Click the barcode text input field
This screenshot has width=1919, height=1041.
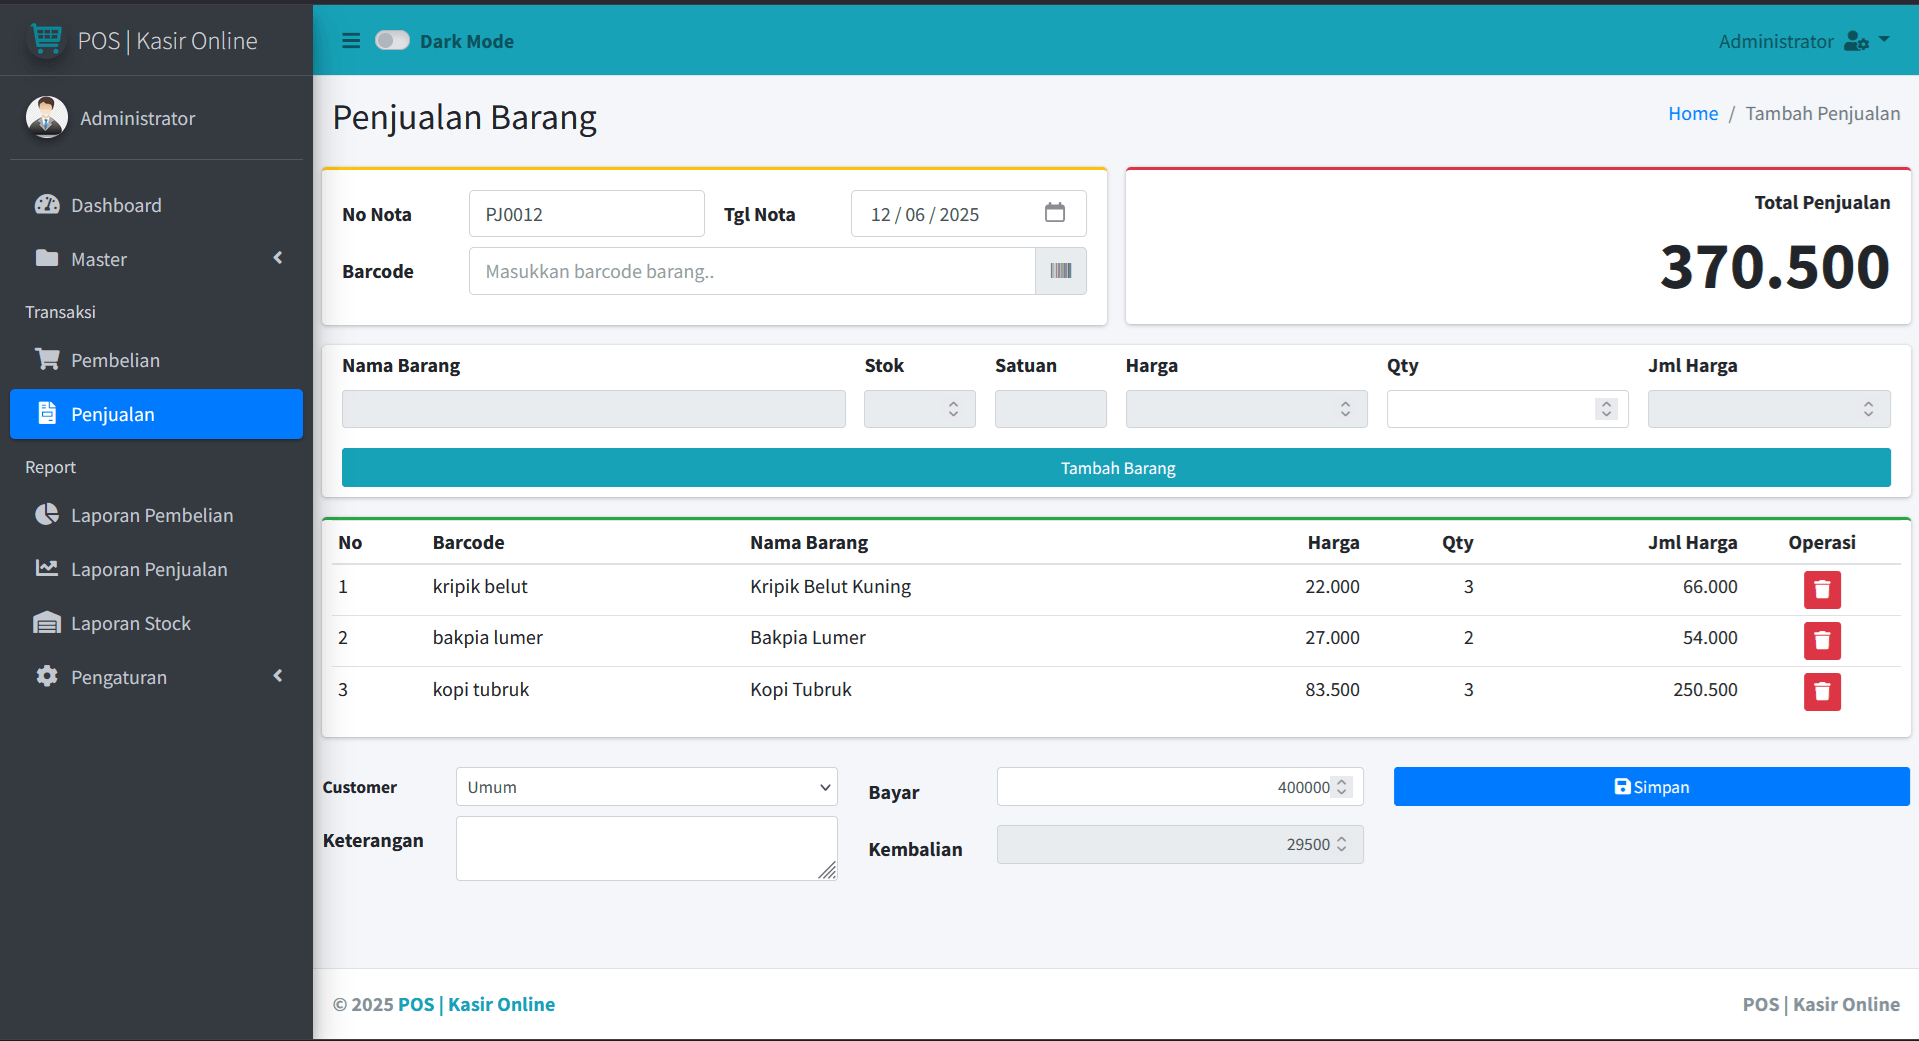click(x=752, y=271)
